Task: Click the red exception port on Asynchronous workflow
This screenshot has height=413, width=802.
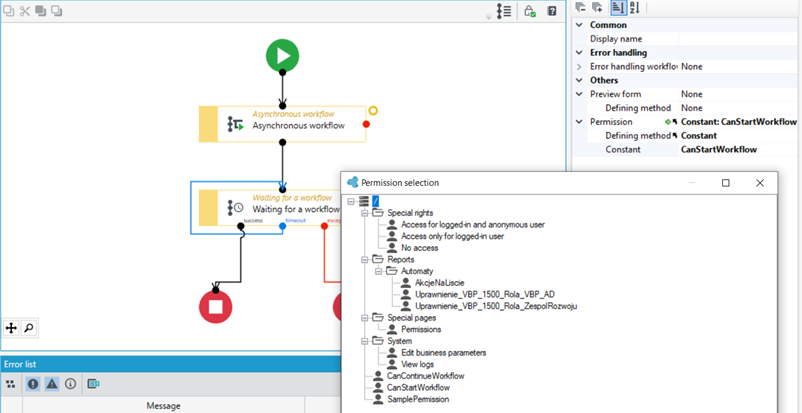Action: click(x=366, y=124)
